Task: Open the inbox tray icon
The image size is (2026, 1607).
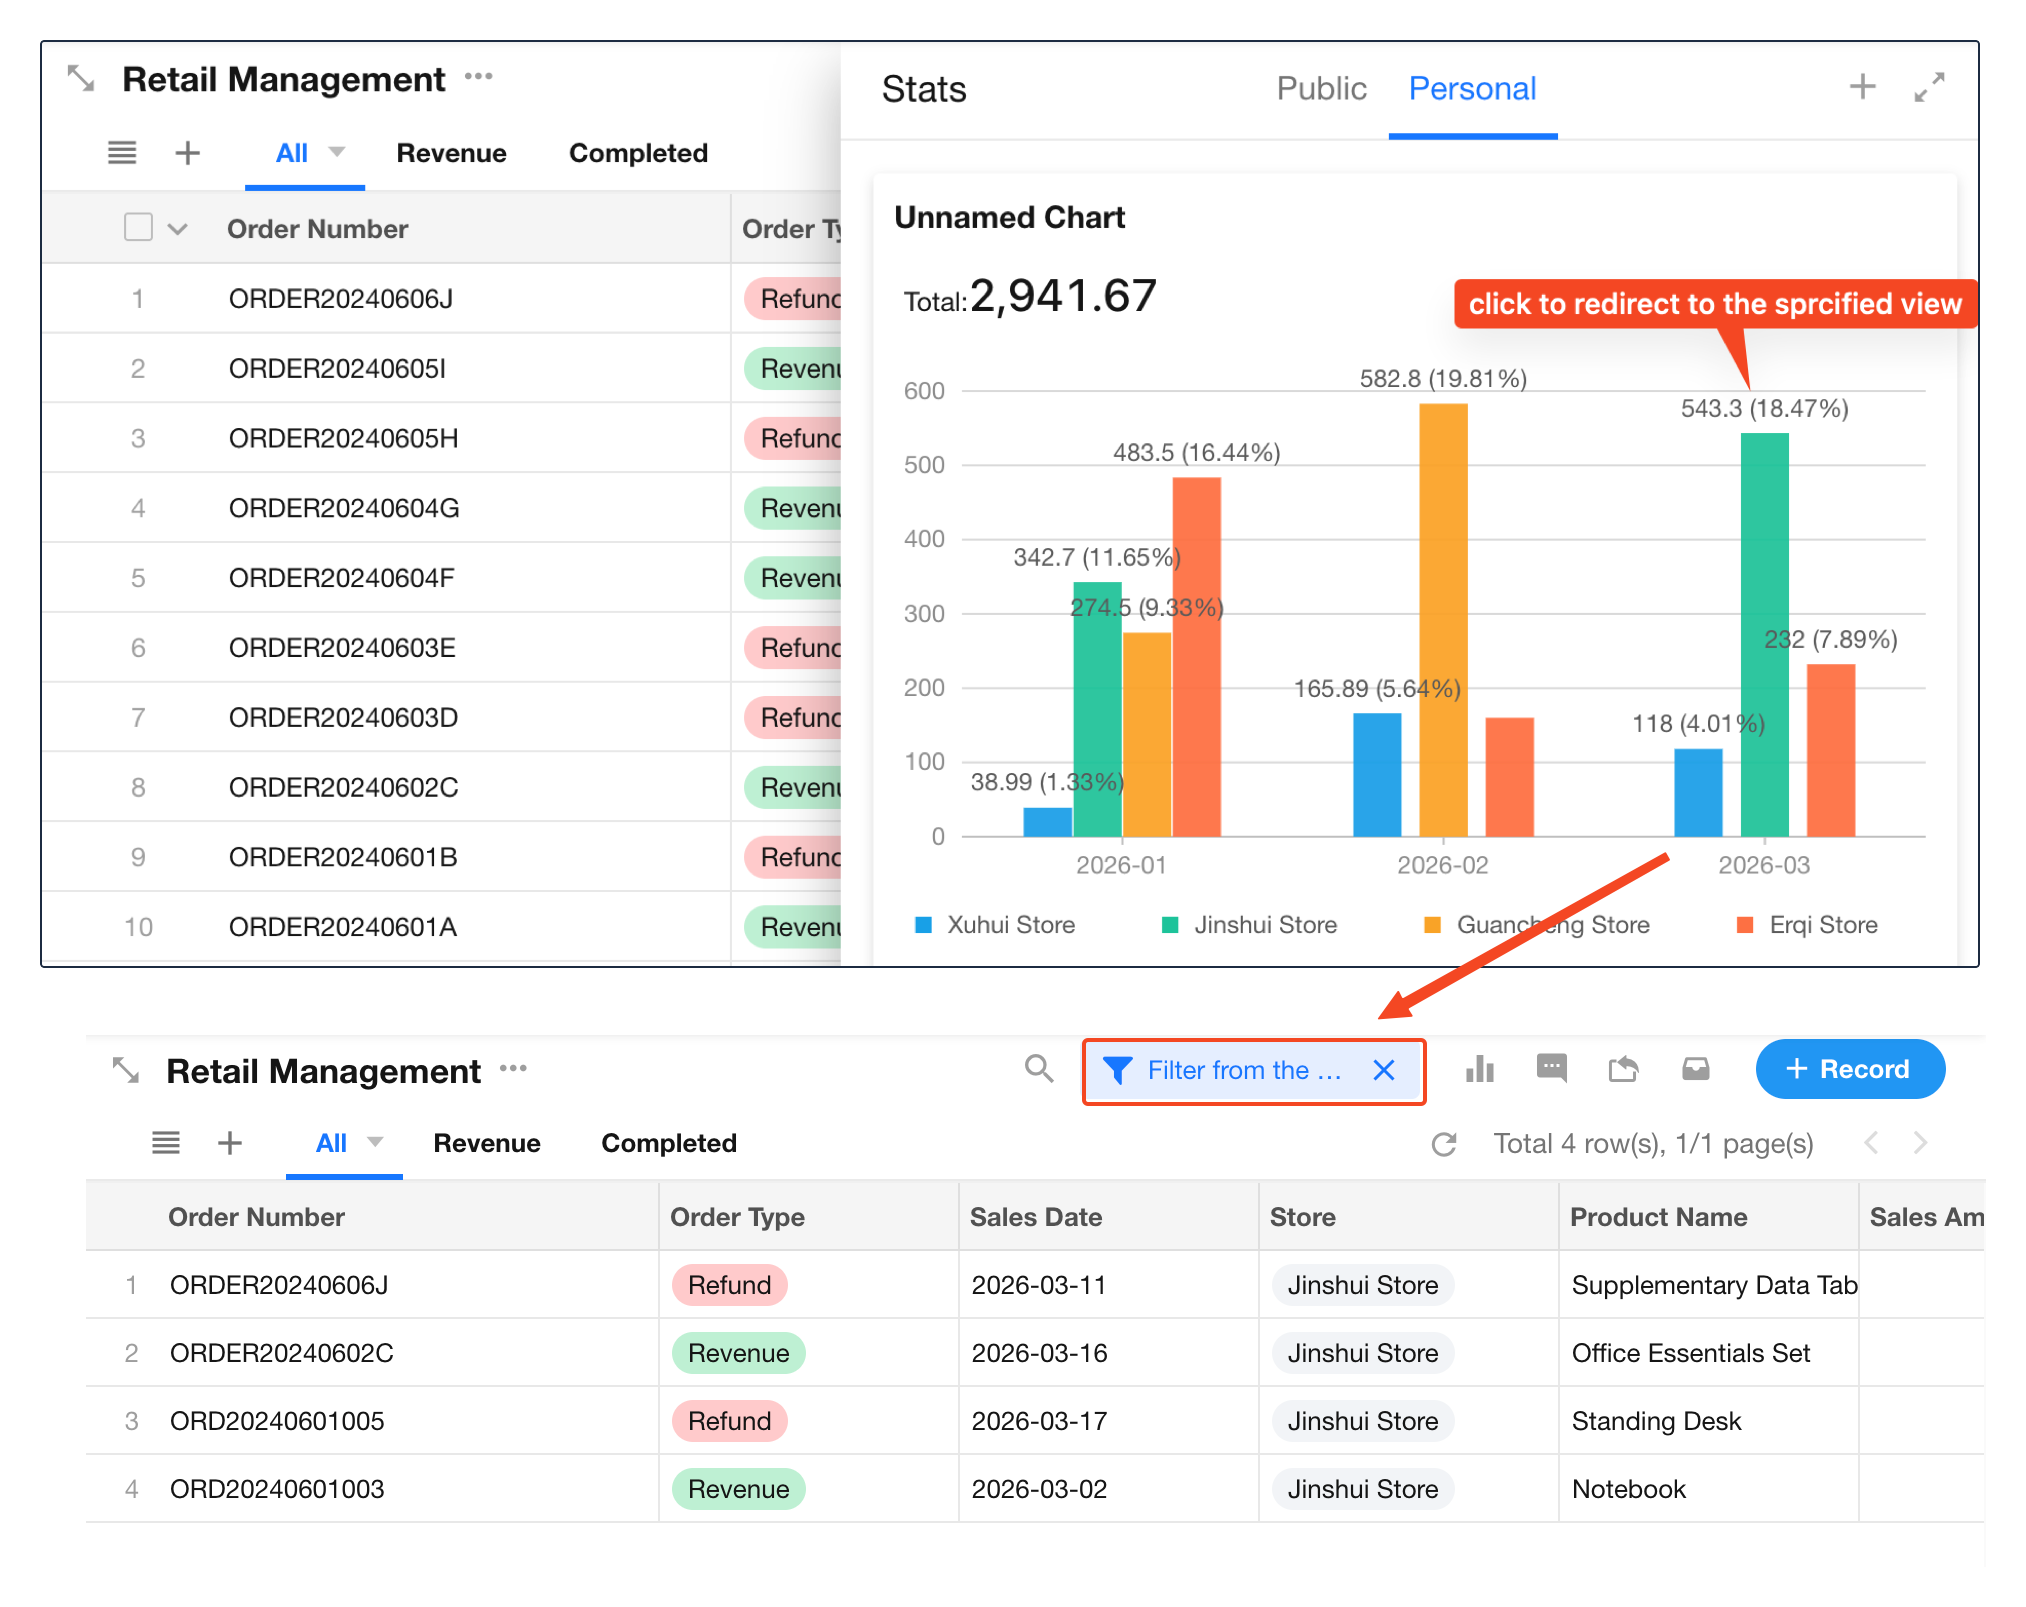Action: 1695,1069
